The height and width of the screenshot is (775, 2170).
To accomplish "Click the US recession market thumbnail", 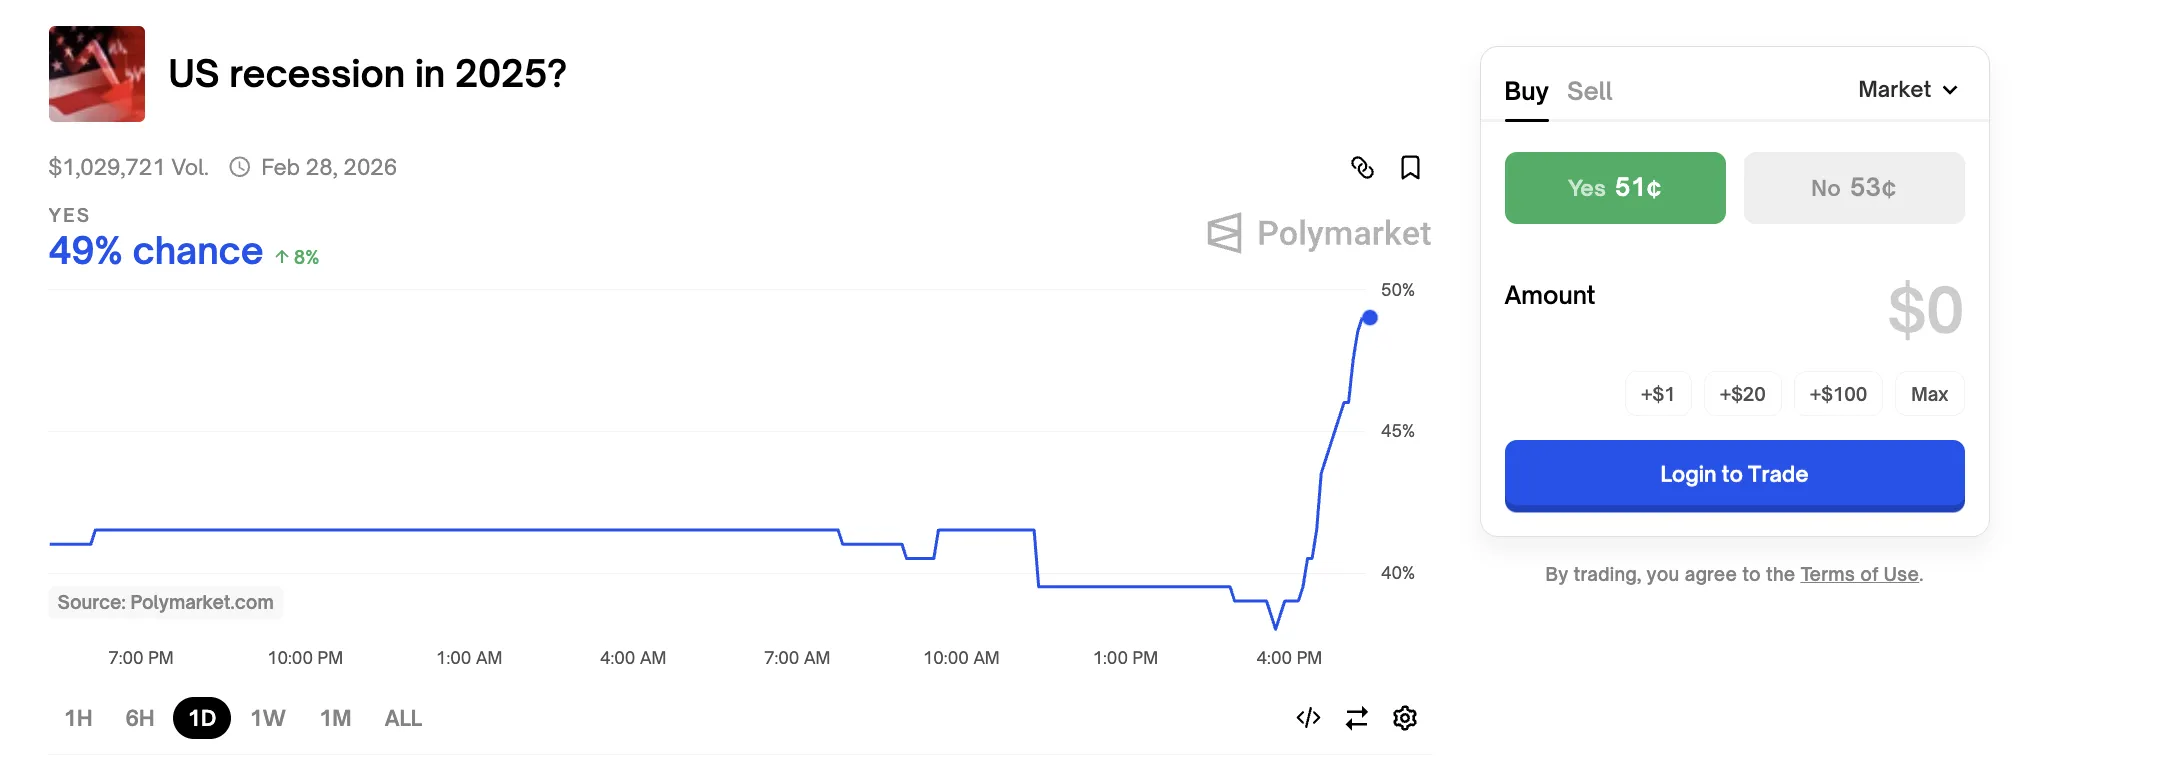I will pyautogui.click(x=97, y=74).
